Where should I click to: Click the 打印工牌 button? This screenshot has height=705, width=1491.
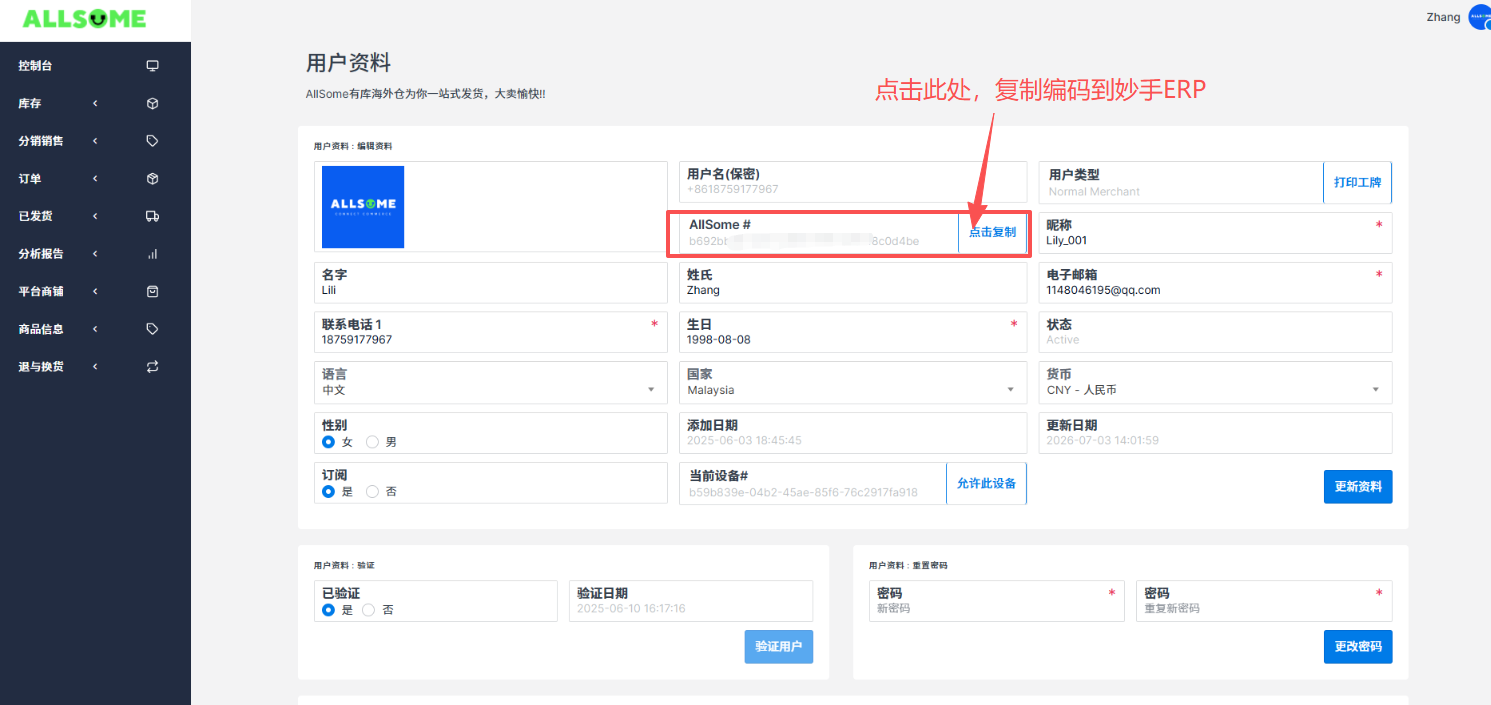[x=1357, y=182]
